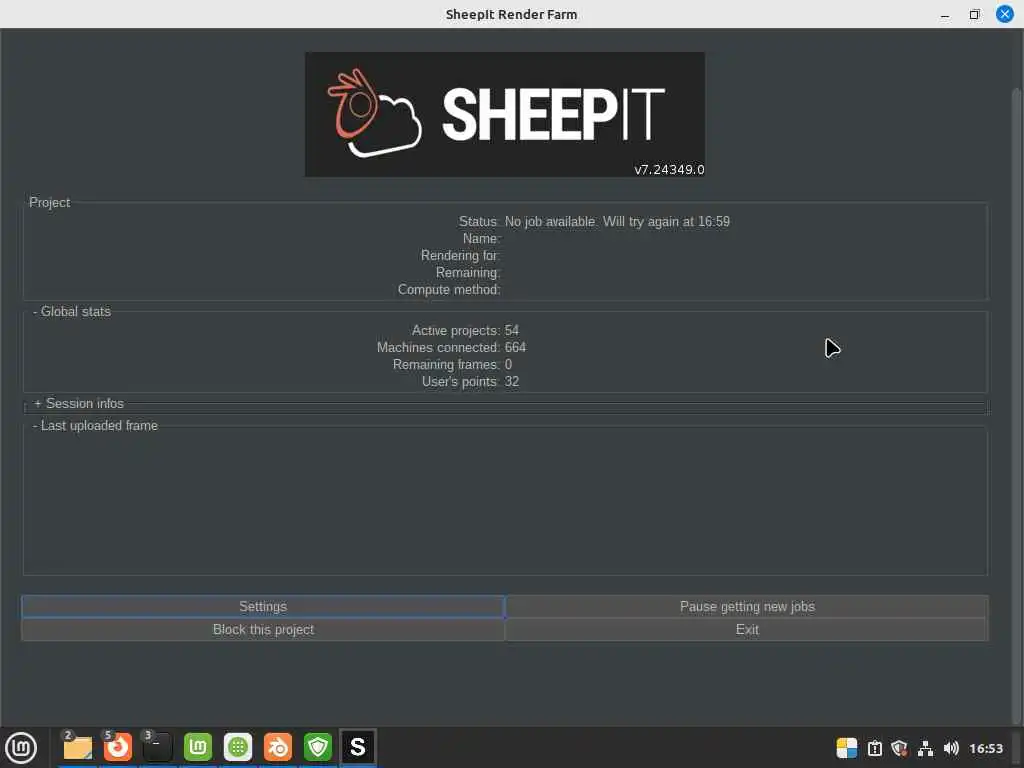Click the User's points value 32

[511, 381]
